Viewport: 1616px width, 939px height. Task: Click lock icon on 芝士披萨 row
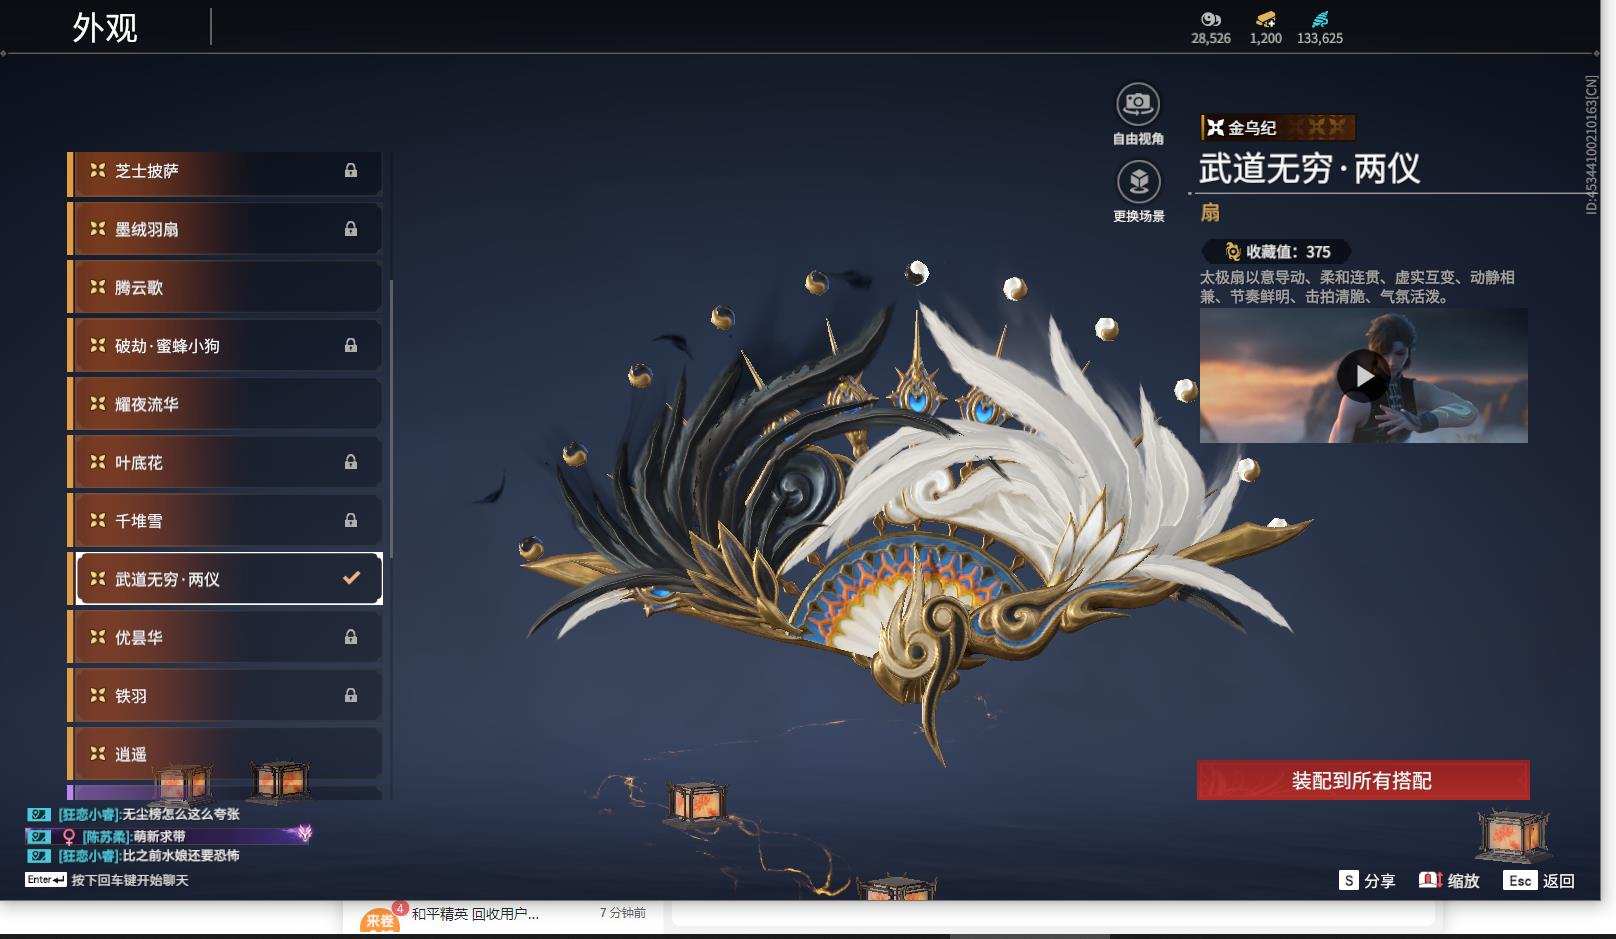click(x=351, y=171)
